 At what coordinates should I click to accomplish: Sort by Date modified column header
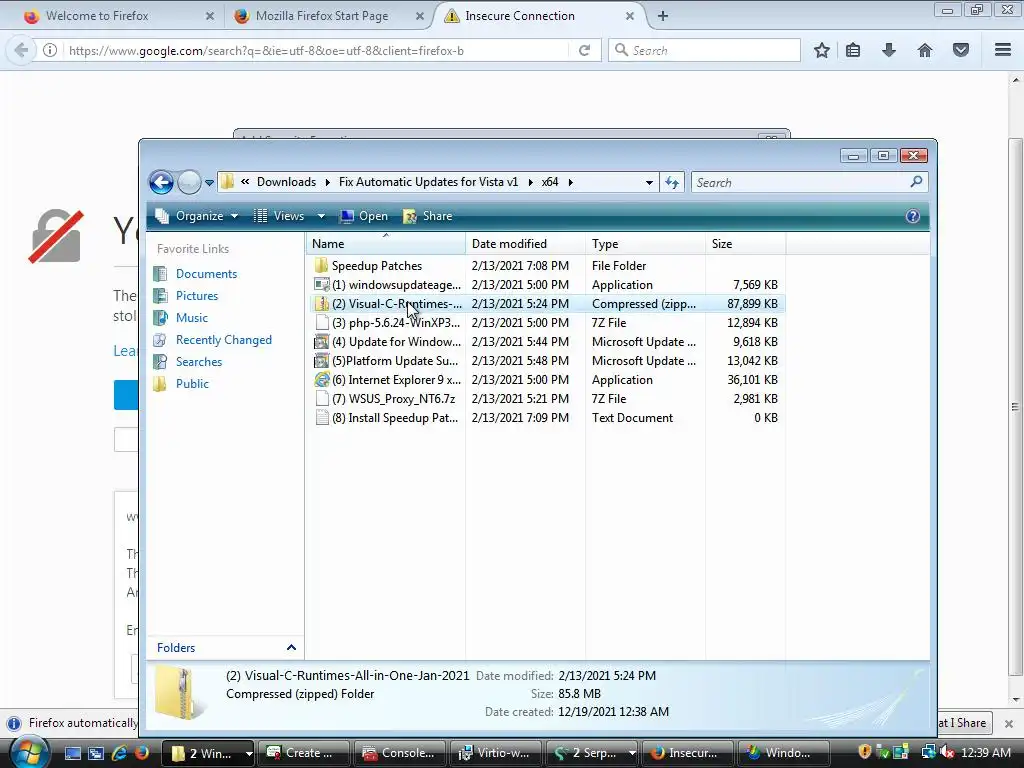[x=525, y=244]
